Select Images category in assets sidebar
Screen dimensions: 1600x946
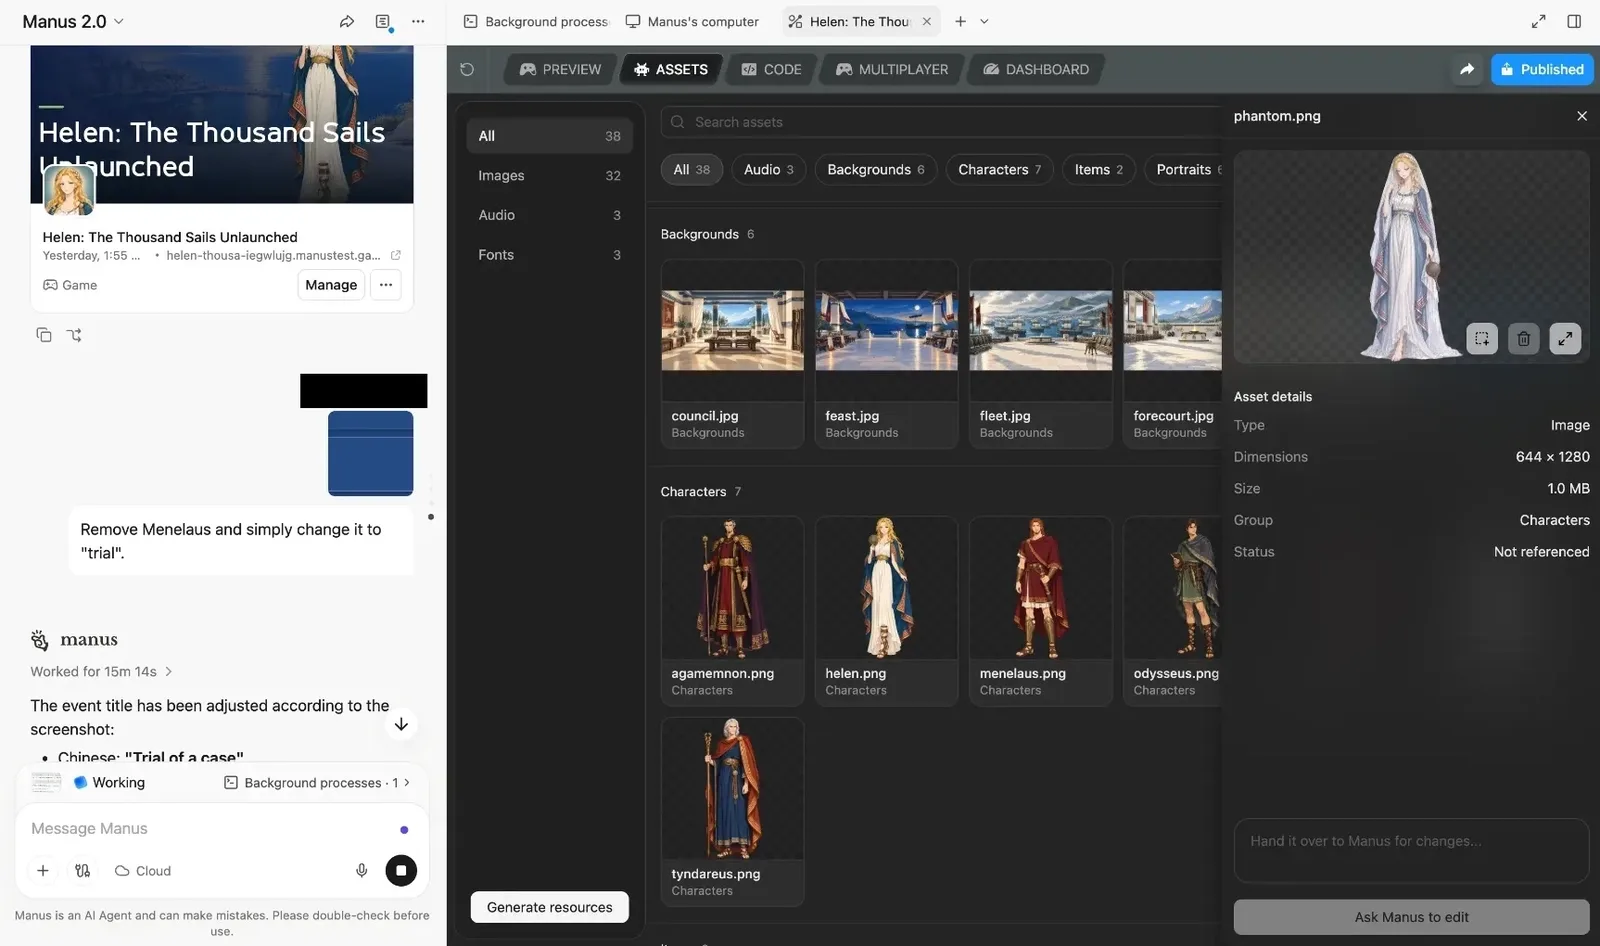[x=549, y=175]
